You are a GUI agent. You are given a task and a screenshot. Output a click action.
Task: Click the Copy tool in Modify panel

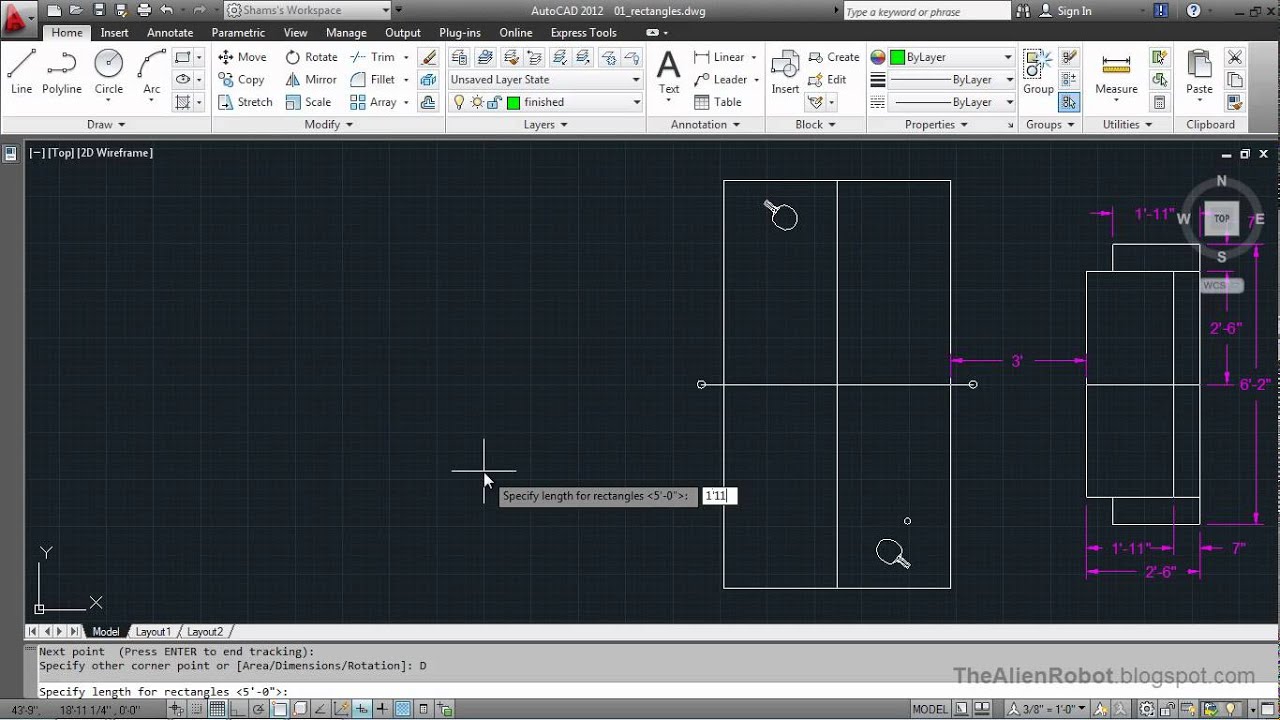click(x=241, y=80)
